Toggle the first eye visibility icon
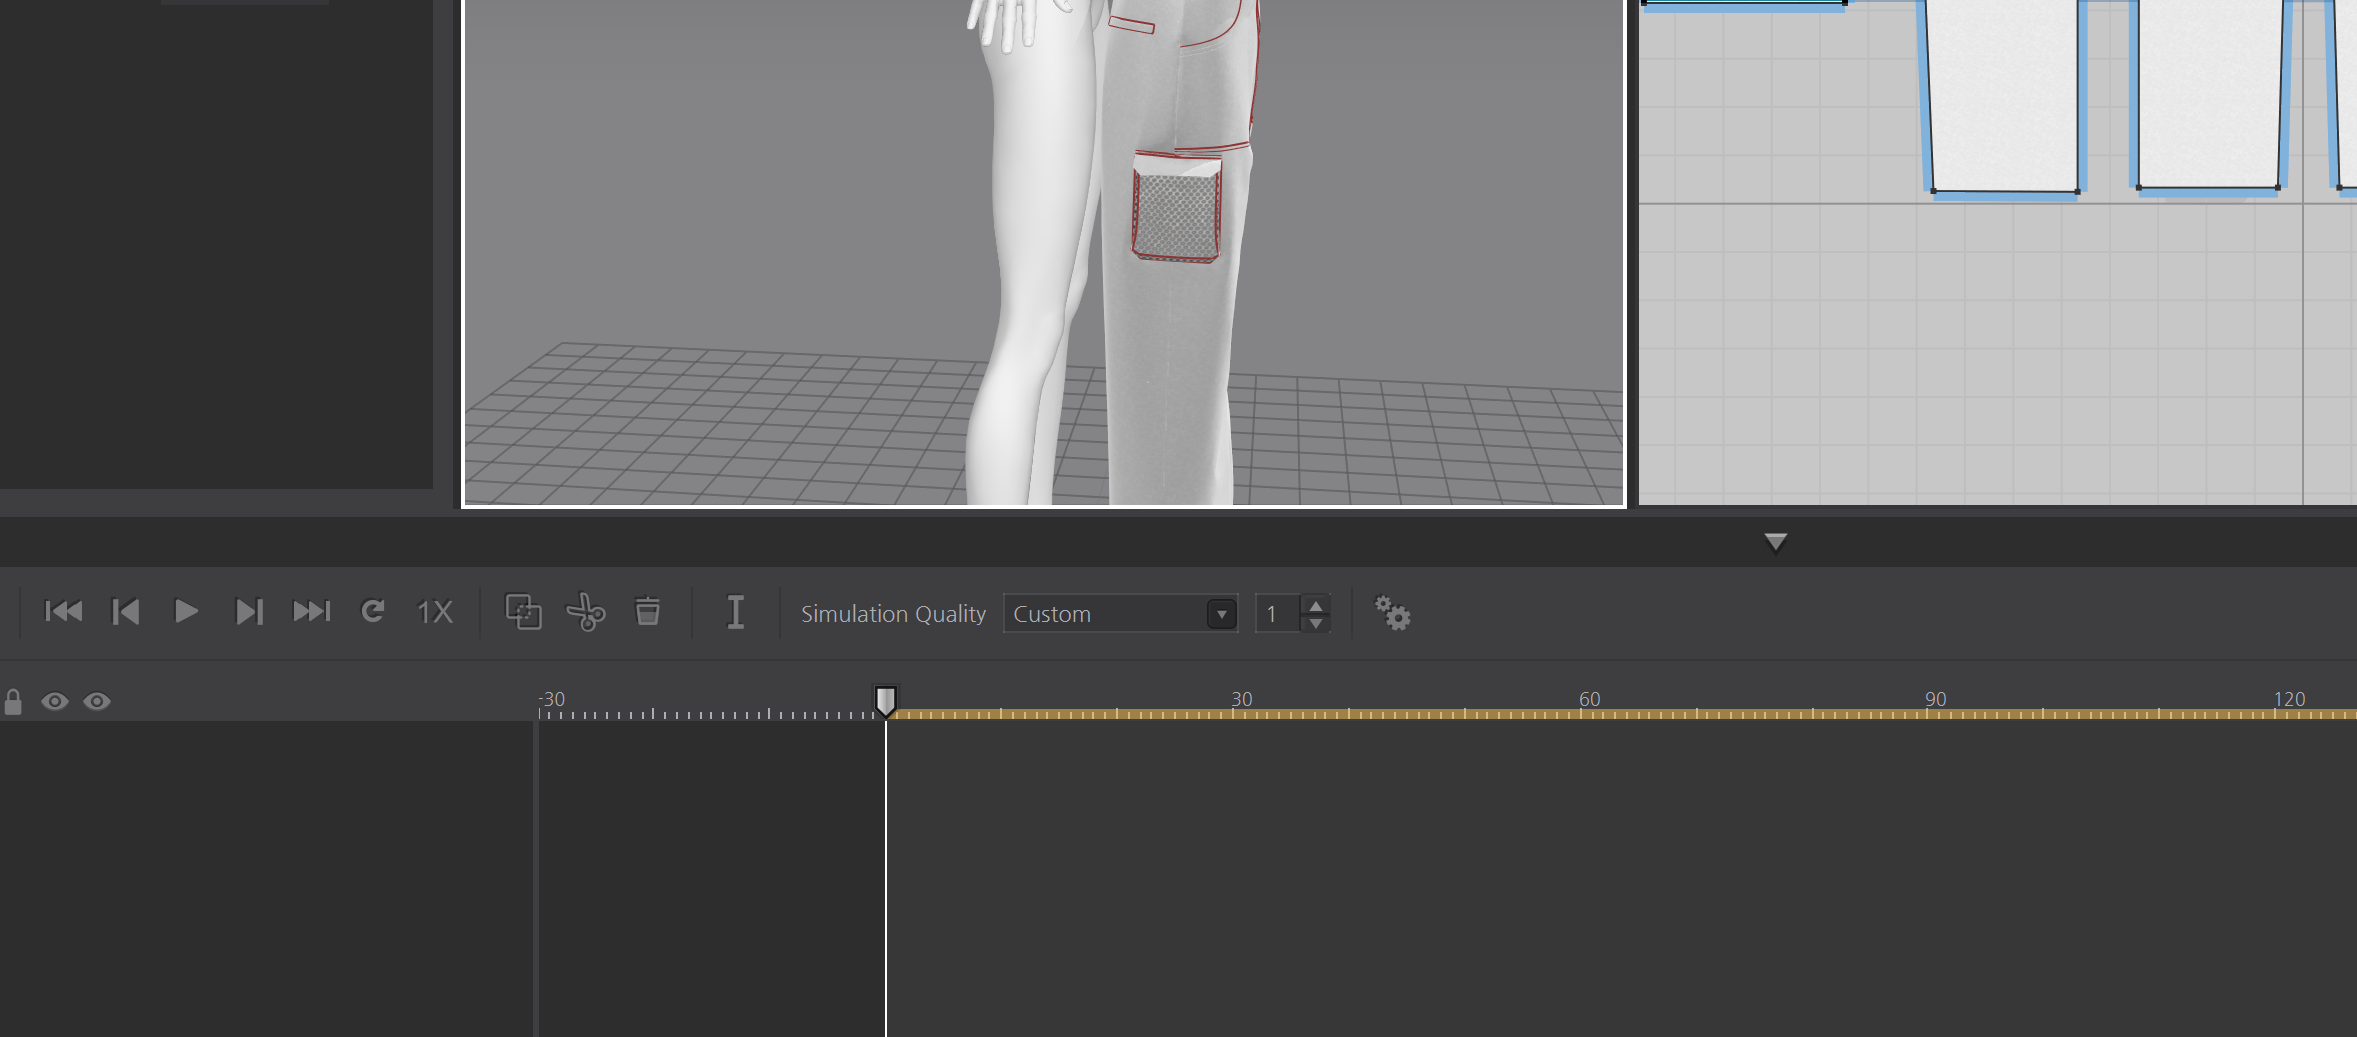 [x=55, y=702]
